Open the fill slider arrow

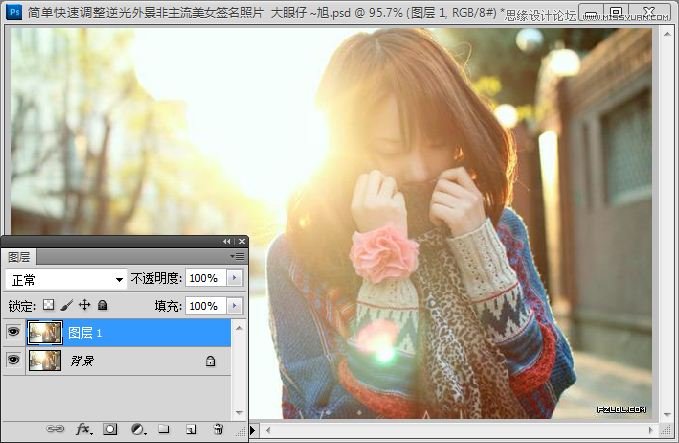[x=235, y=306]
